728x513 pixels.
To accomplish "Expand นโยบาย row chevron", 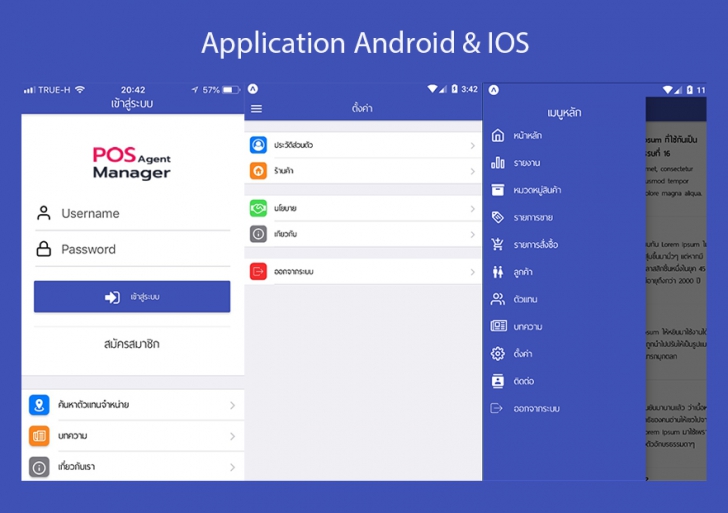I will click(x=472, y=208).
